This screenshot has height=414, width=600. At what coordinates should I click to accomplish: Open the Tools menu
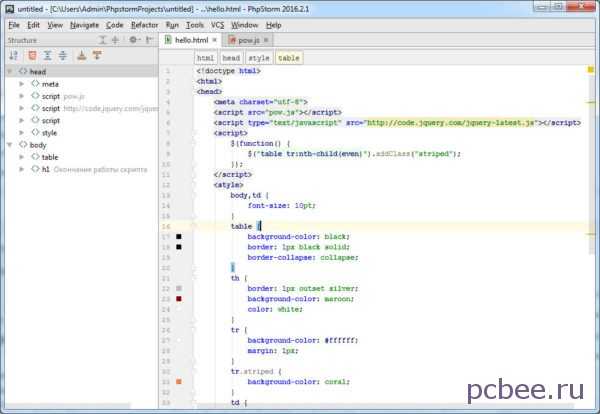(x=195, y=25)
